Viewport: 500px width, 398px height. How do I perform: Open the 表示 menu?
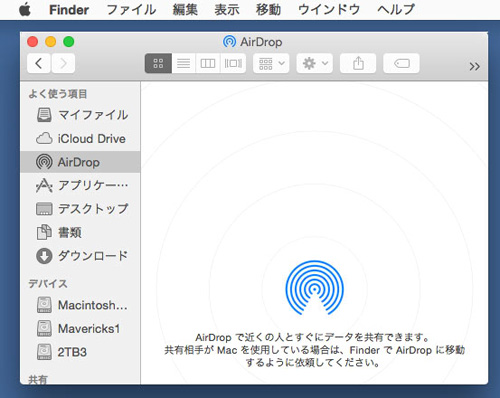coord(227,10)
